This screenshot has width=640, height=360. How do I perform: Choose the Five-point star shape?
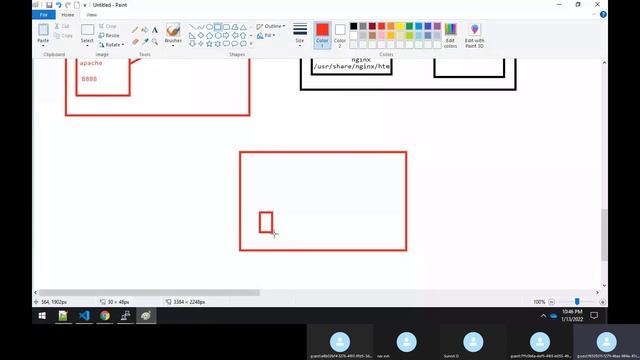coord(209,44)
